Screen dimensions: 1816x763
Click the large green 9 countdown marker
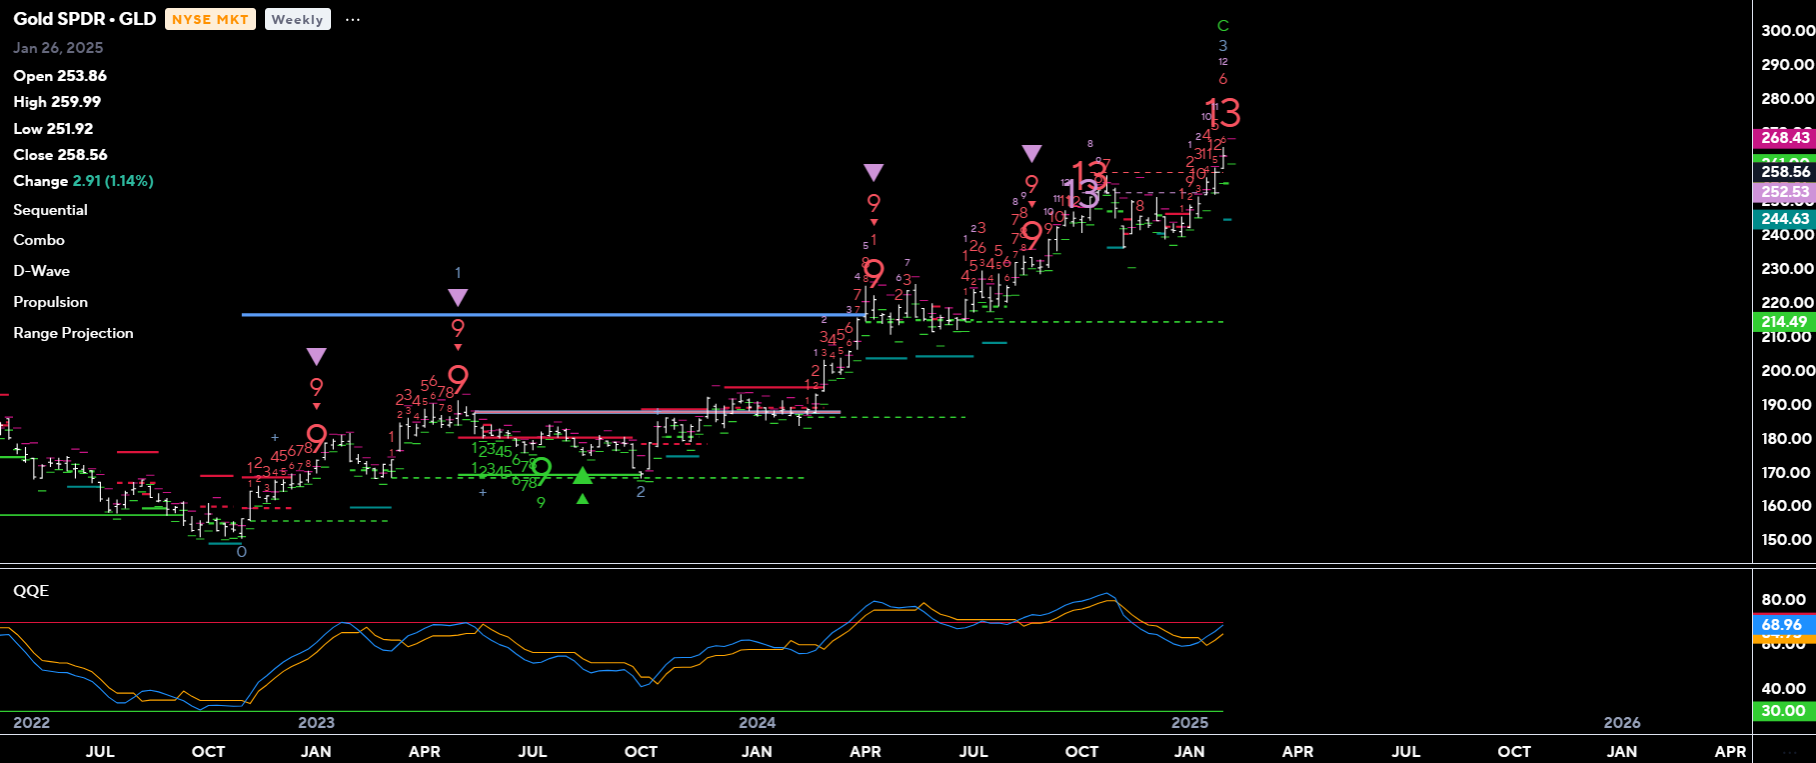541,468
